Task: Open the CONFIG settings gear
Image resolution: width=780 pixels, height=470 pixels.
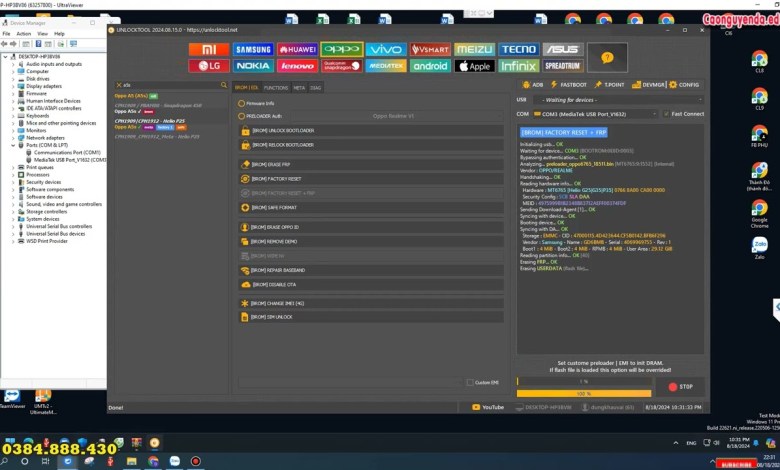Action: (x=683, y=85)
